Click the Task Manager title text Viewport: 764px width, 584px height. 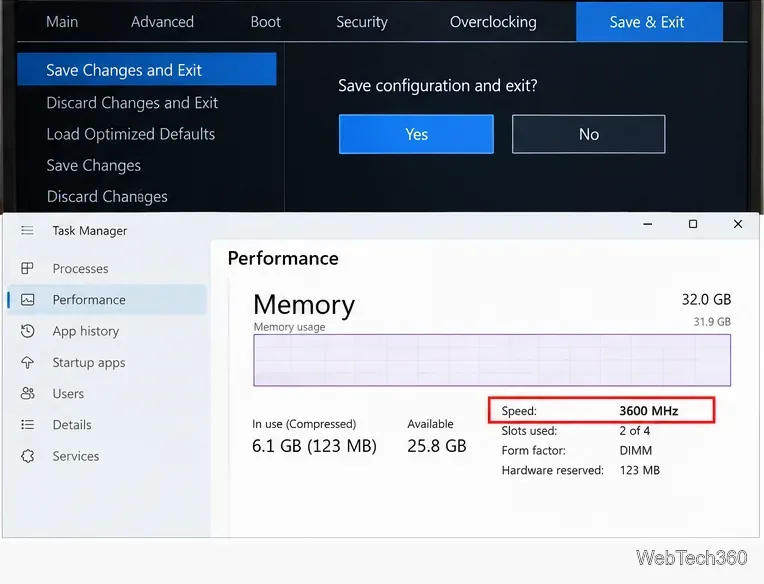[x=90, y=230]
